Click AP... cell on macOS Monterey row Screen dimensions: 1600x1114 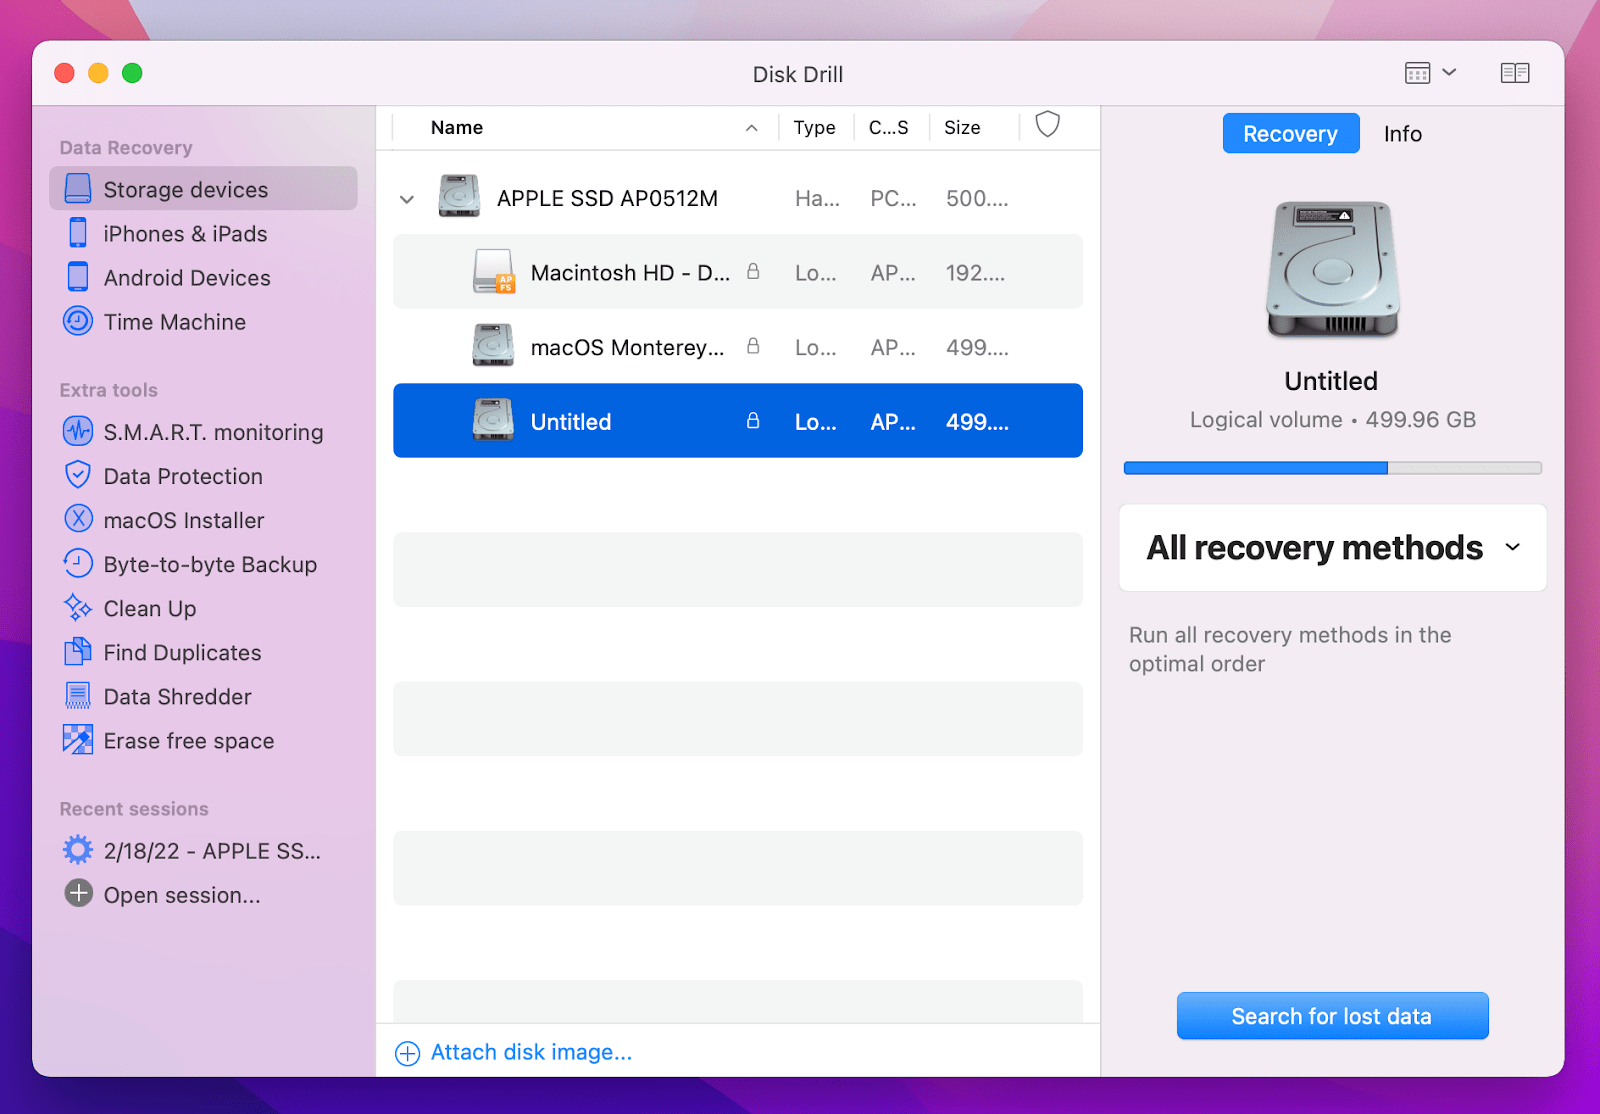click(893, 347)
